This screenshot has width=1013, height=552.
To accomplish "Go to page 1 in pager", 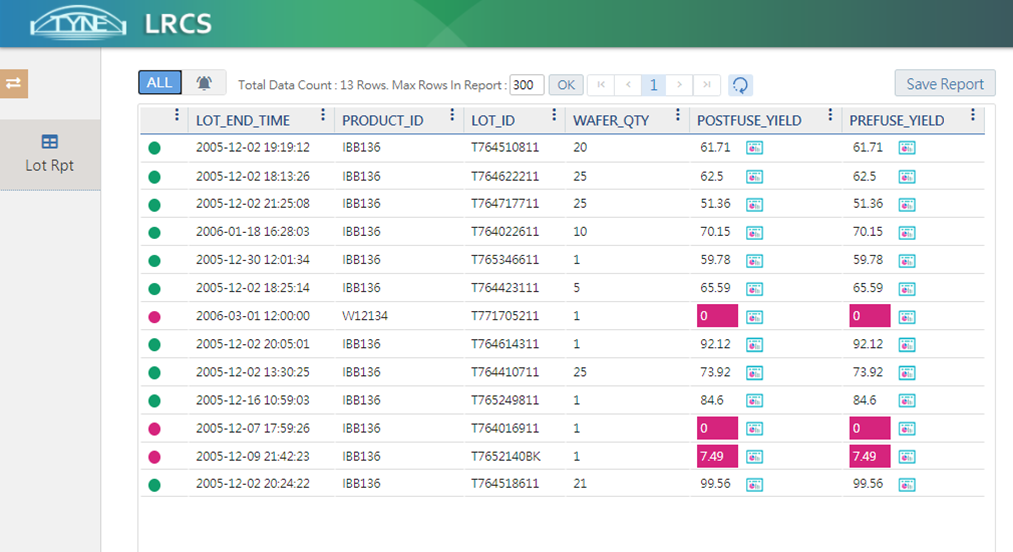I will (652, 85).
